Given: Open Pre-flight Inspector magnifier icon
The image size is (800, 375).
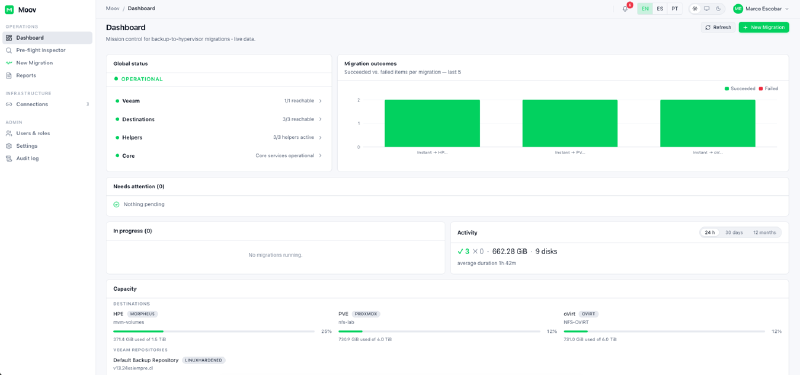Looking at the screenshot, I should click(9, 51).
